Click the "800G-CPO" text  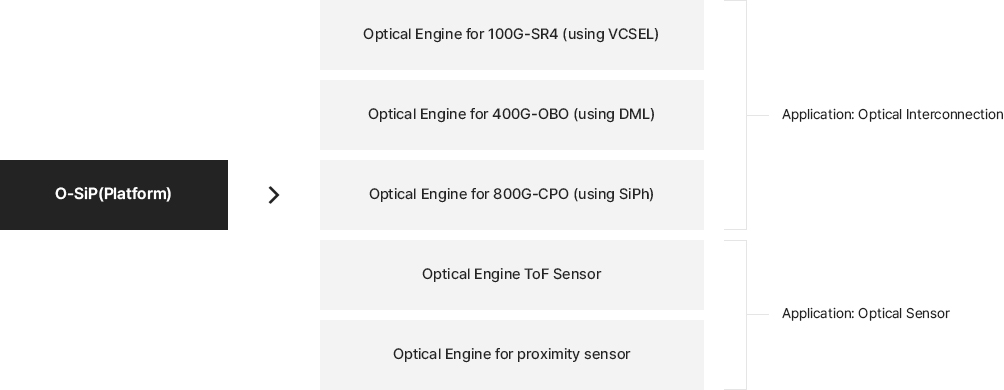[531, 195]
